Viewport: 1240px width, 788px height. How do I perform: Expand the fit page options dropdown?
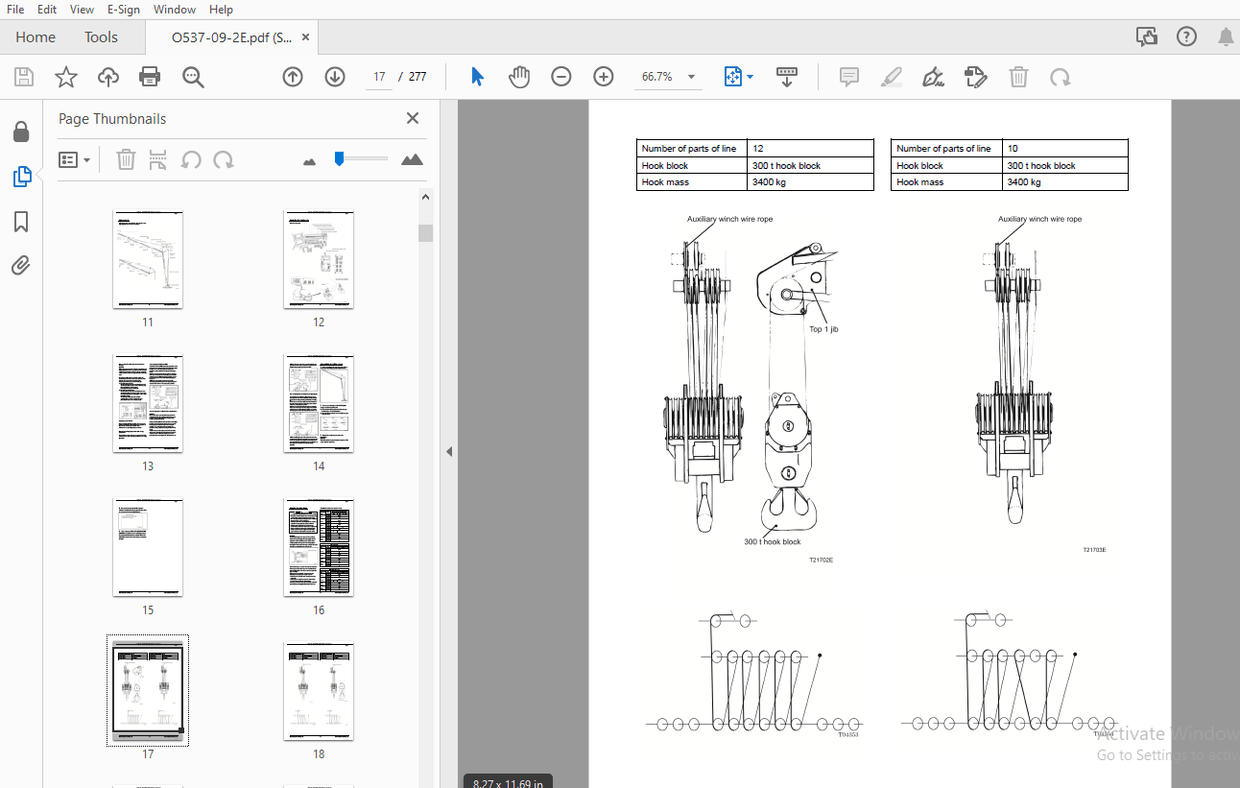coord(750,77)
